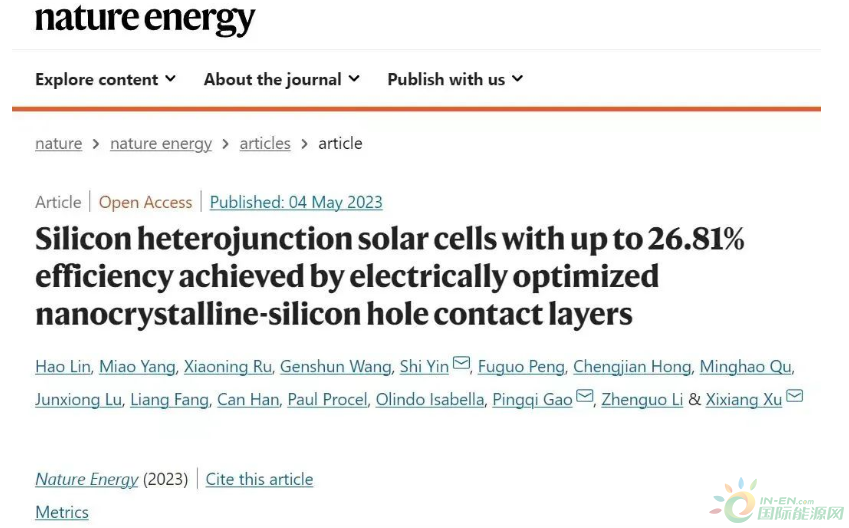Click the nature energy logo
Image resolution: width=849 pixels, height=528 pixels.
pos(145,18)
